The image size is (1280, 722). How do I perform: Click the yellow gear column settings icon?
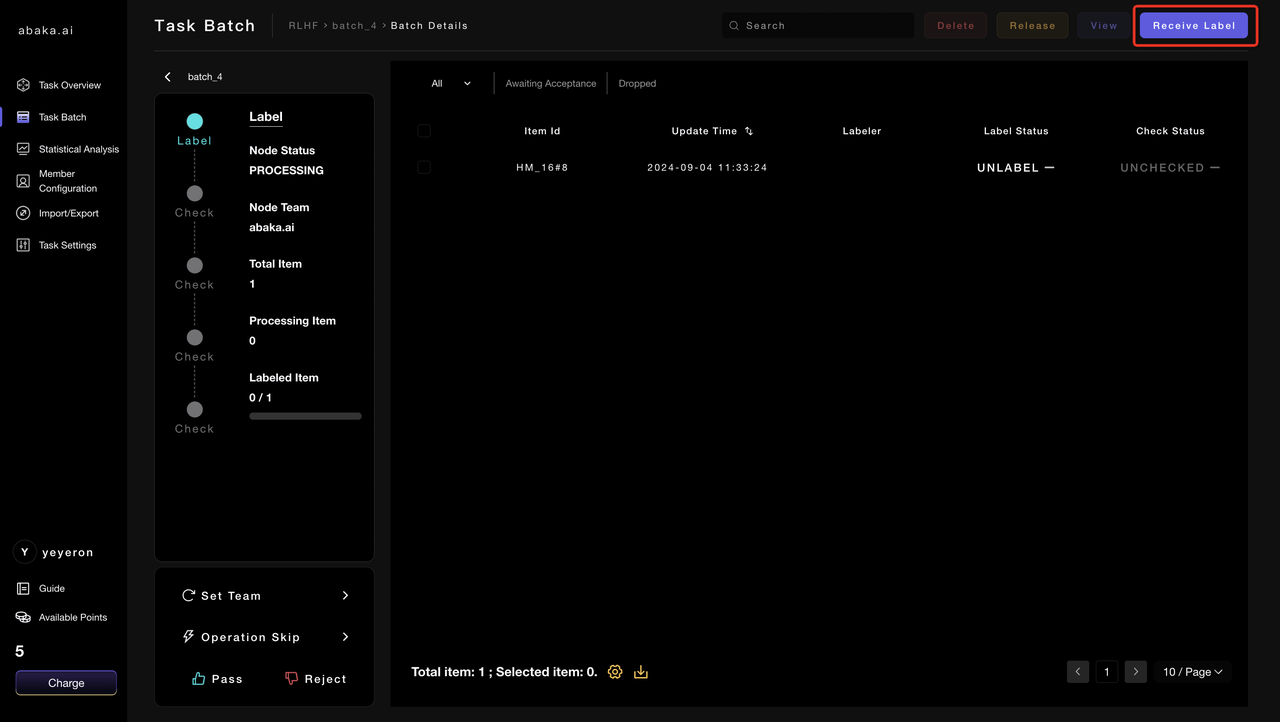615,672
